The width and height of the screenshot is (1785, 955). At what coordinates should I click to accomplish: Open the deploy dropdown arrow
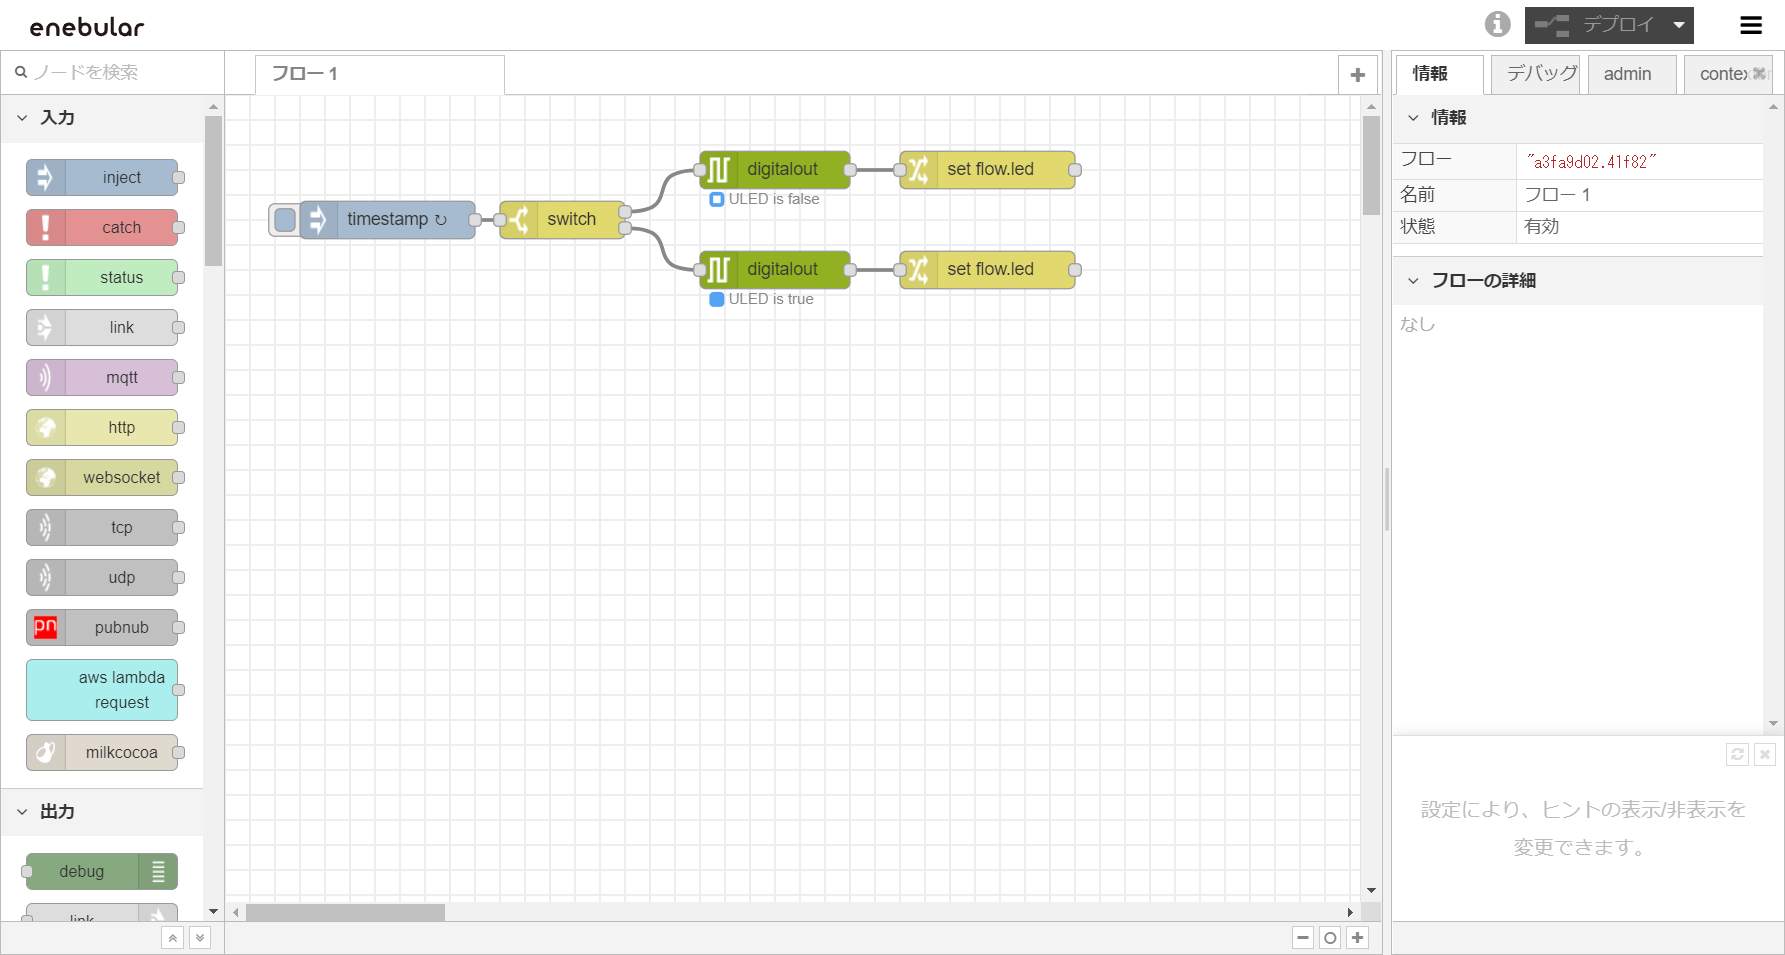pyautogui.click(x=1679, y=25)
